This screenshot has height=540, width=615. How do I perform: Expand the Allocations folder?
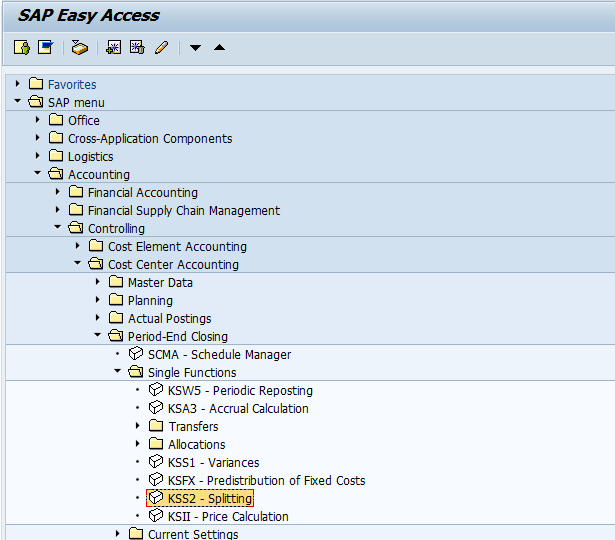pos(138,444)
